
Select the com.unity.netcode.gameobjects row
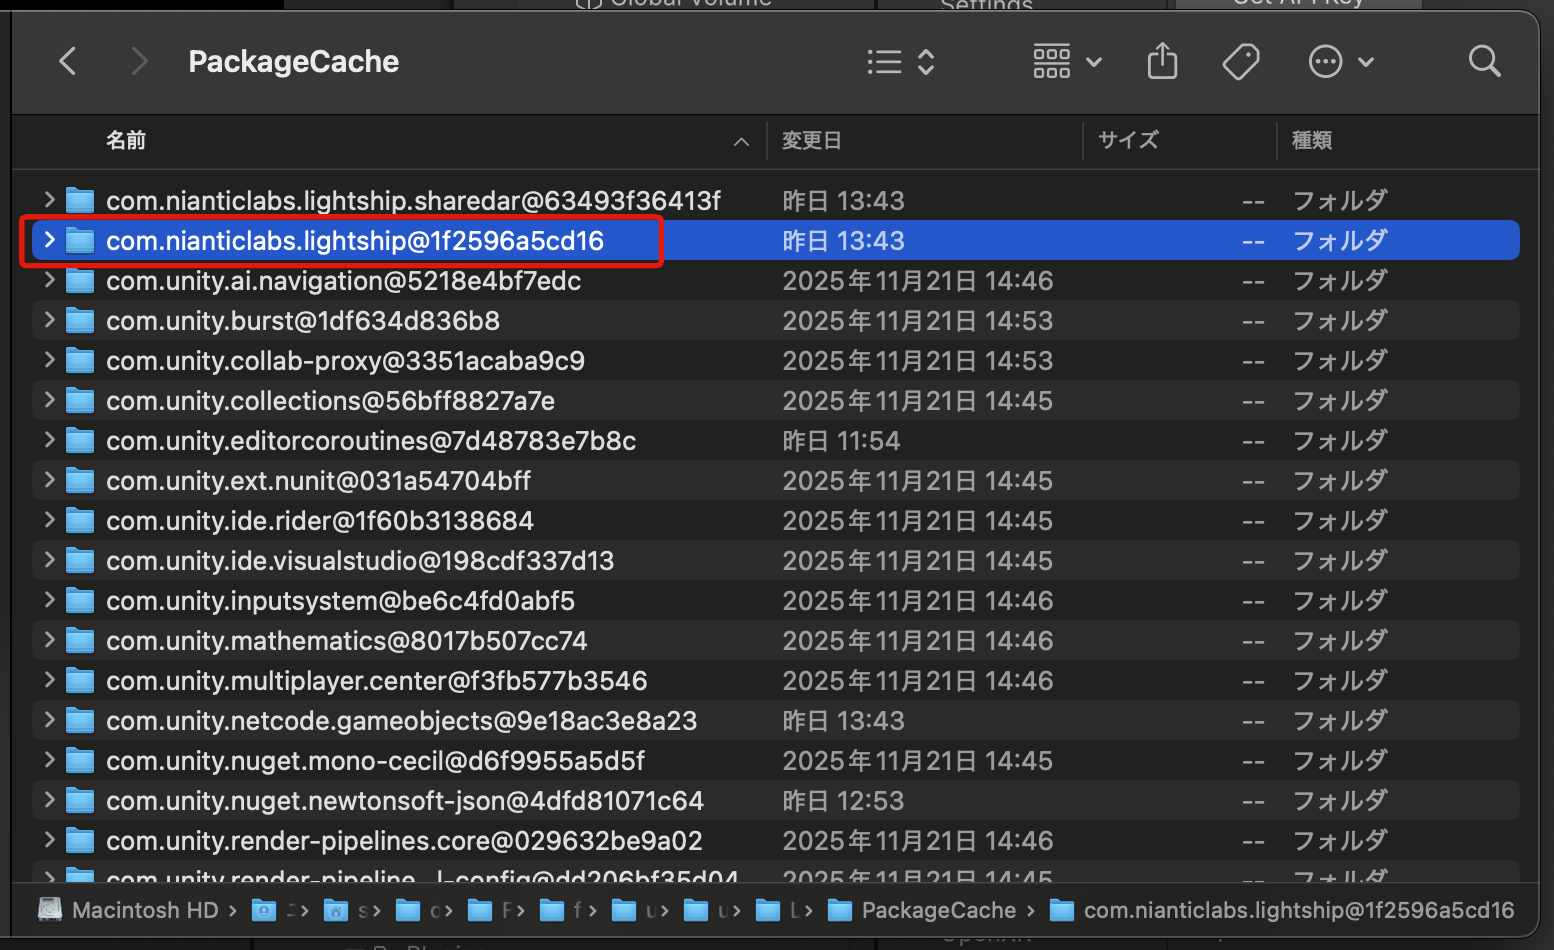(400, 720)
